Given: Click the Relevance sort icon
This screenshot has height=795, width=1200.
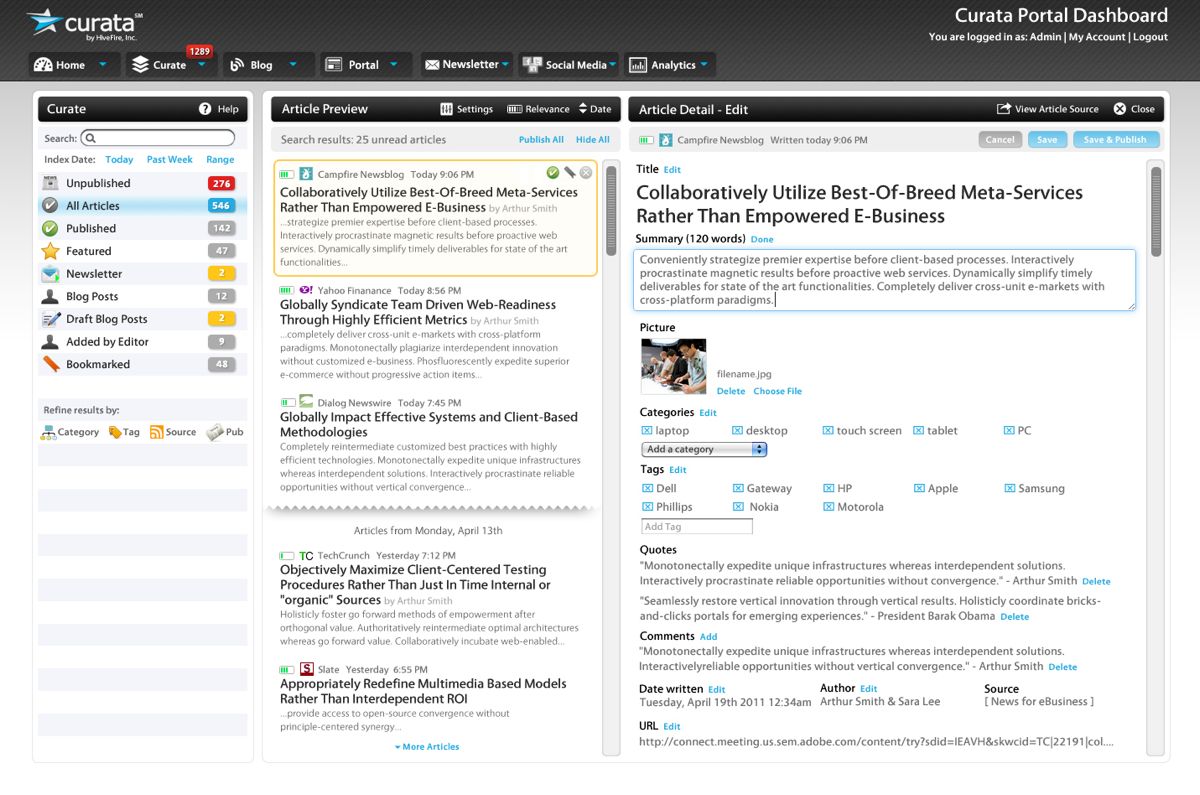Looking at the screenshot, I should coord(514,109).
